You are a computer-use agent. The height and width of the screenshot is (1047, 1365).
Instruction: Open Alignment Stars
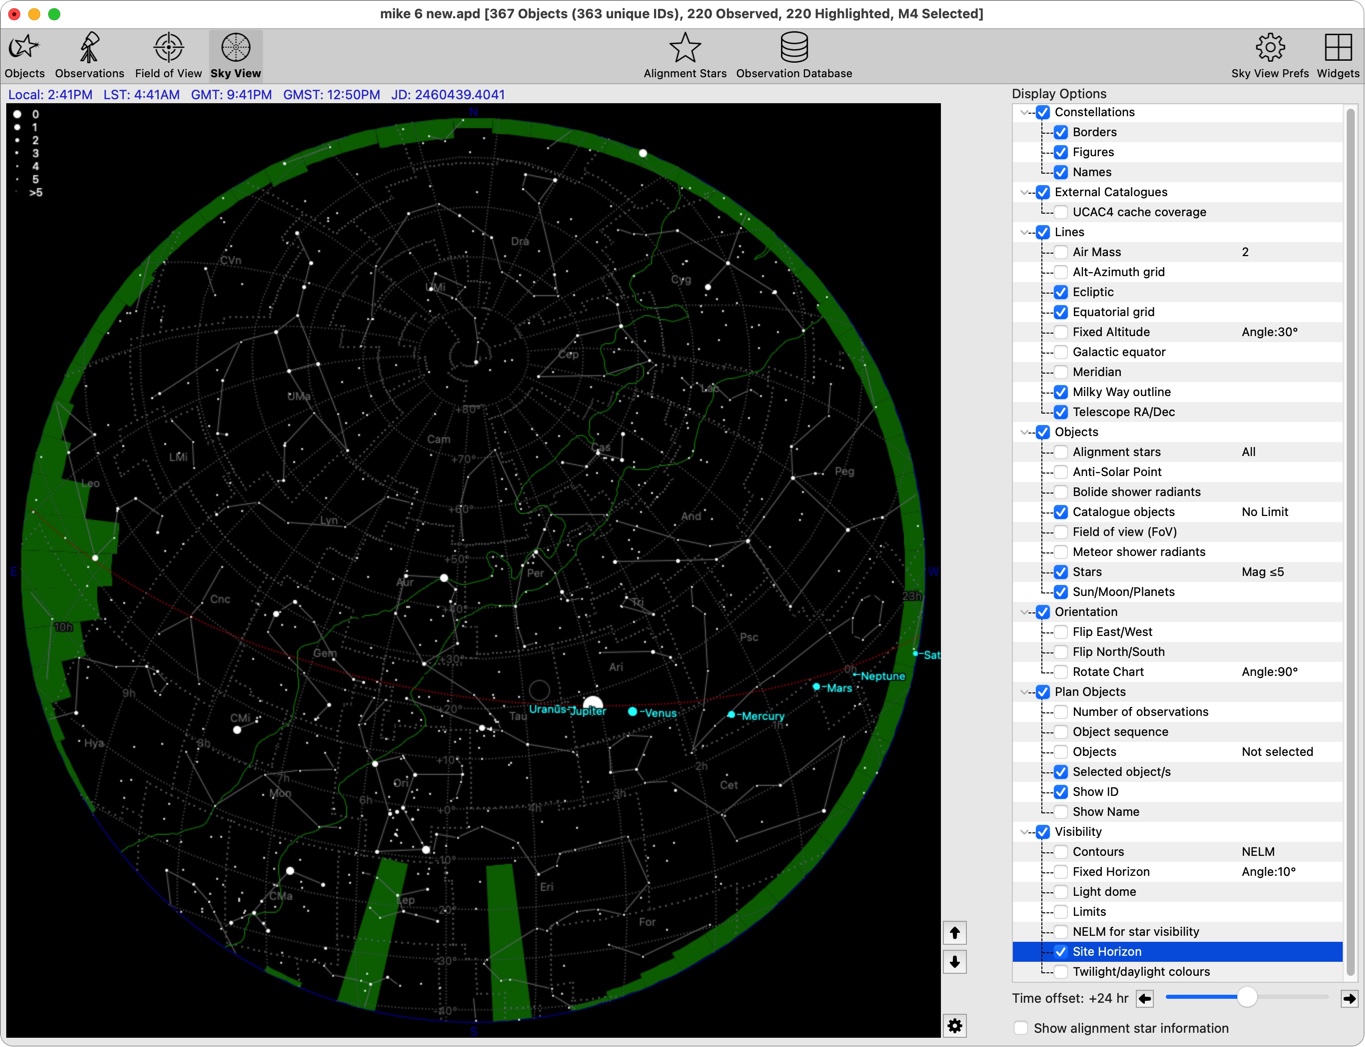pos(685,56)
